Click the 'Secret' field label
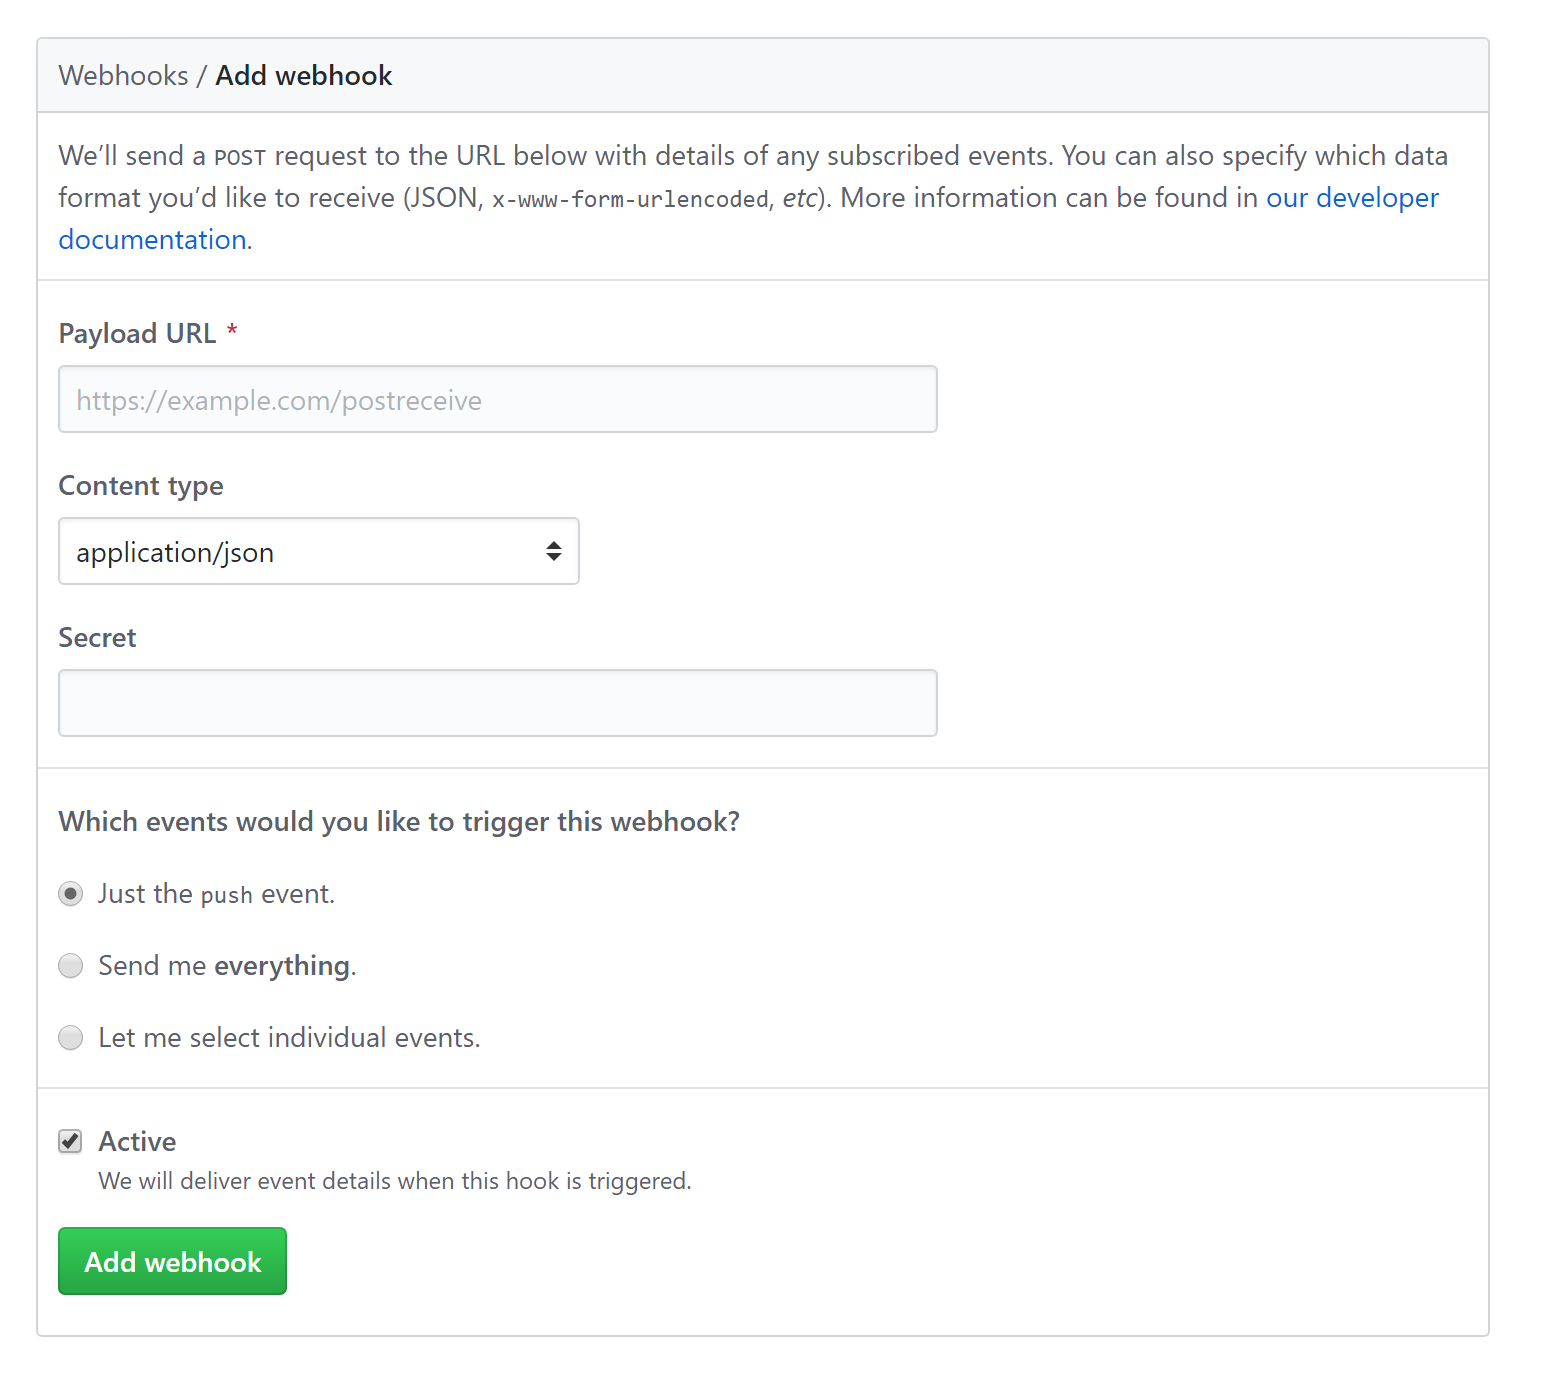 [97, 638]
